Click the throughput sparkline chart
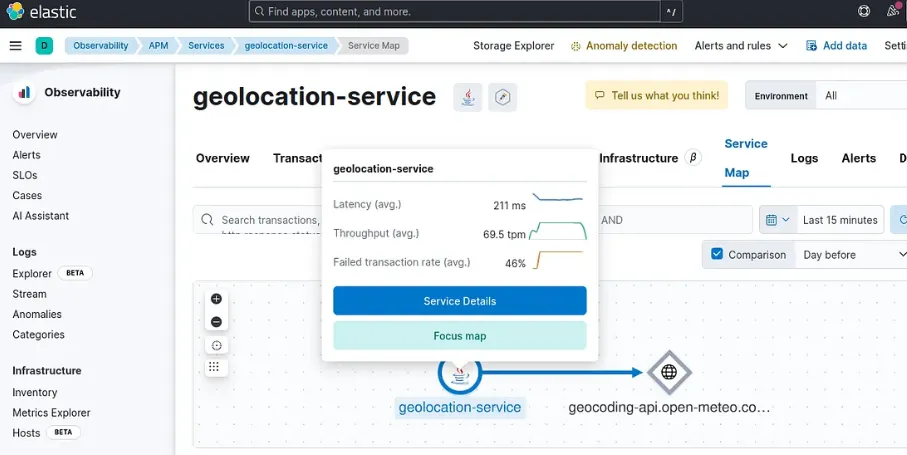The width and height of the screenshot is (907, 455). [x=558, y=231]
